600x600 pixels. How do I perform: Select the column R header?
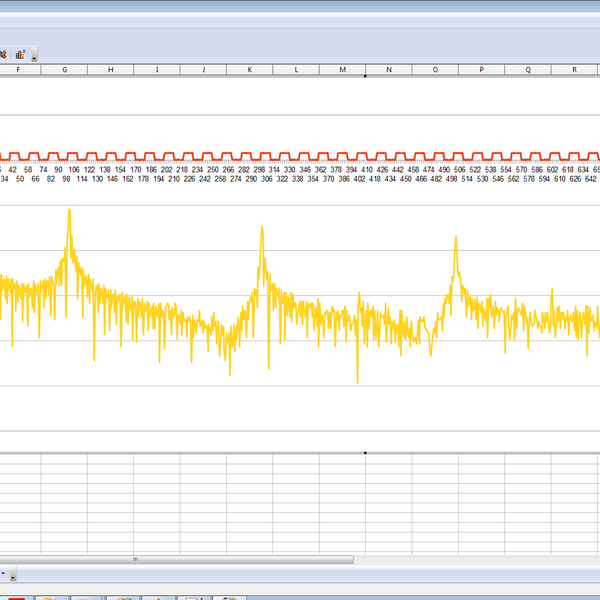574,70
